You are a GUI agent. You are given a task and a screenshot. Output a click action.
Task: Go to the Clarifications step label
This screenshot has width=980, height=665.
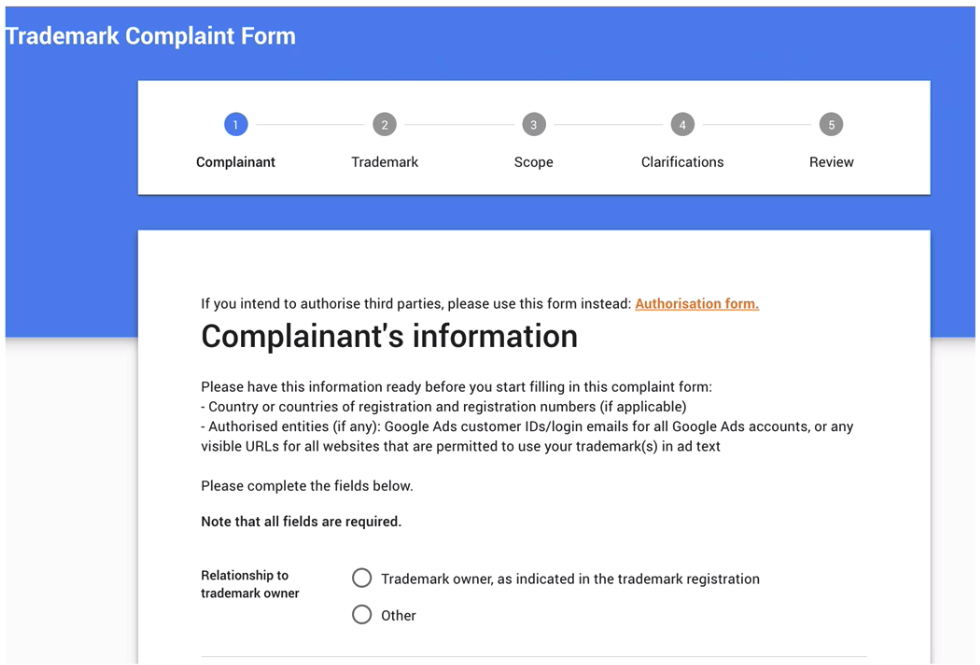pos(682,162)
